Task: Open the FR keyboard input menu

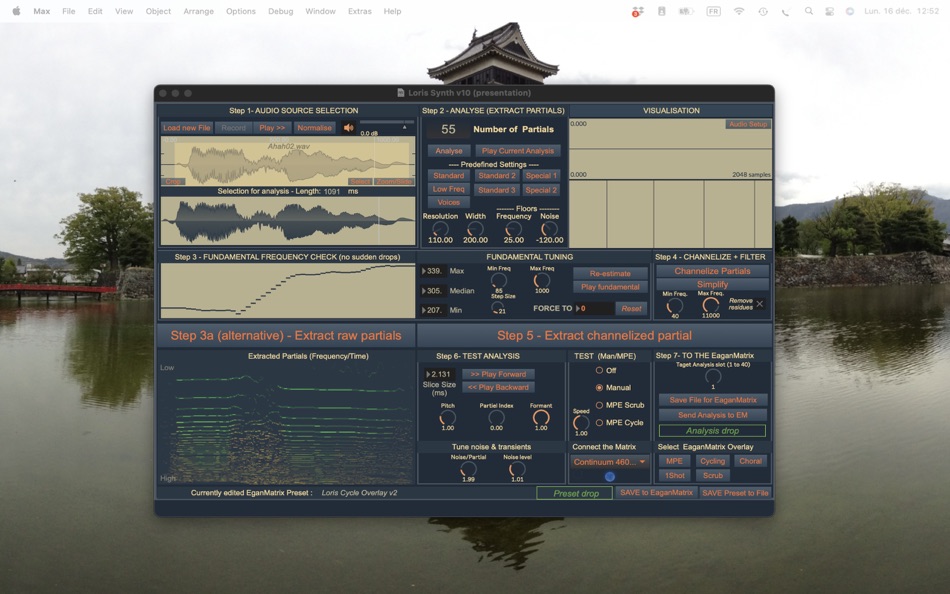Action: click(714, 11)
